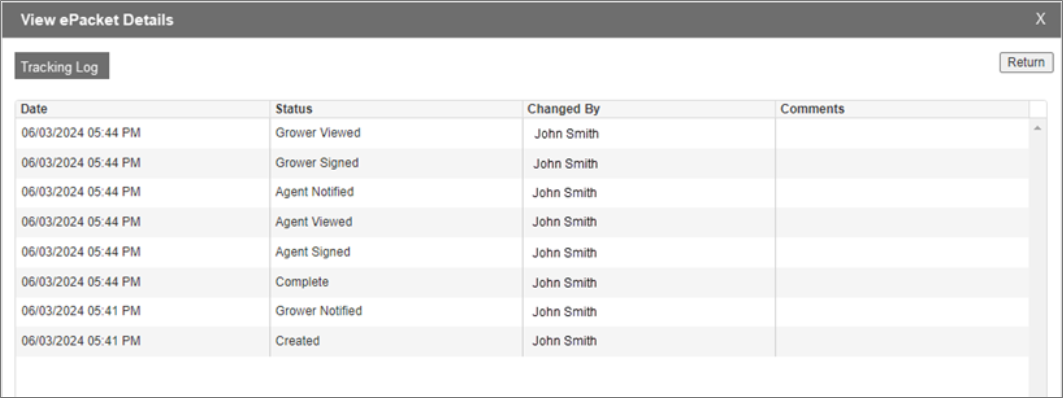1063x398 pixels.
Task: Select the Agent Signed row
Action: point(522,252)
